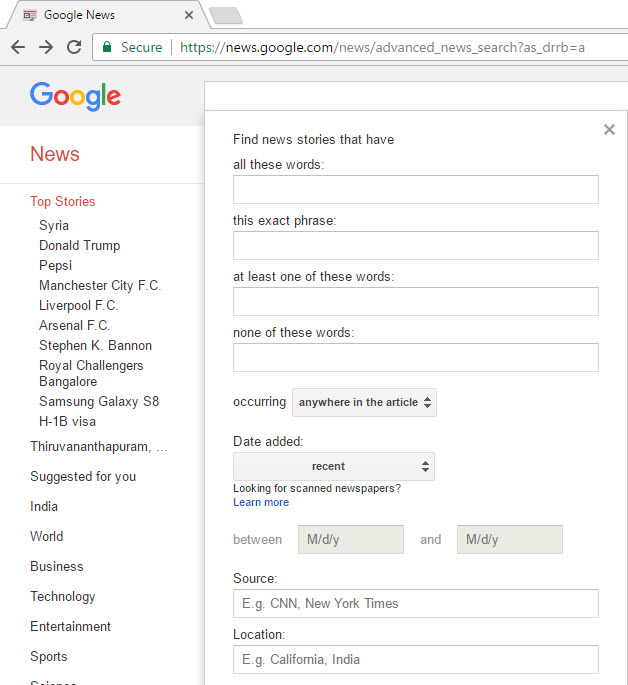Click the Location input field
628x685 pixels.
415,659
